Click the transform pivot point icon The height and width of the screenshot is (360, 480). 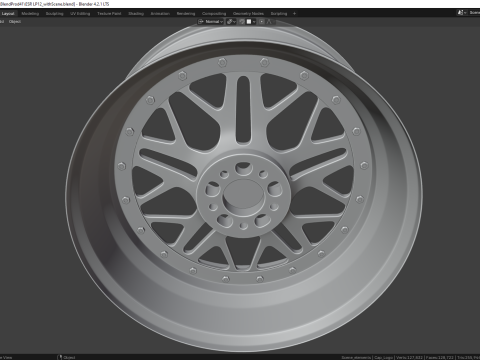[x=231, y=22]
